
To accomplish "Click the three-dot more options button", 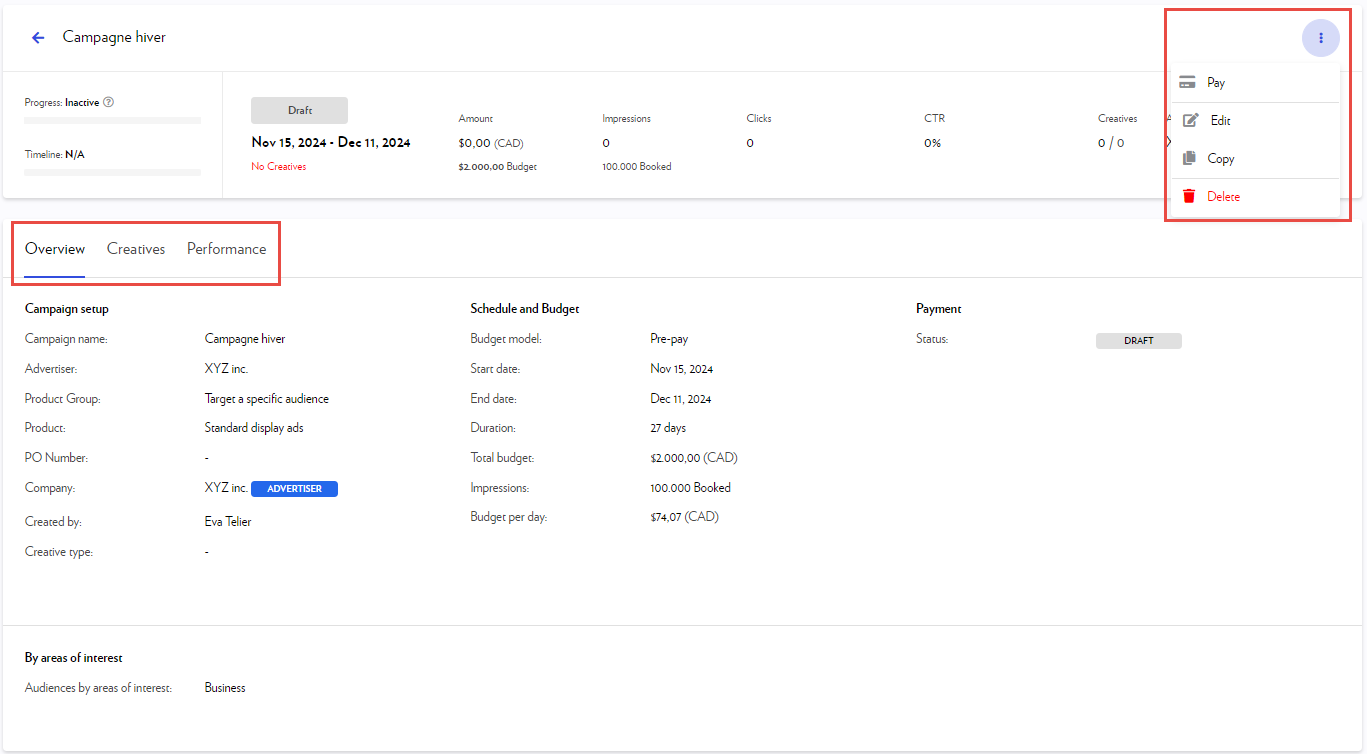I will click(1320, 38).
